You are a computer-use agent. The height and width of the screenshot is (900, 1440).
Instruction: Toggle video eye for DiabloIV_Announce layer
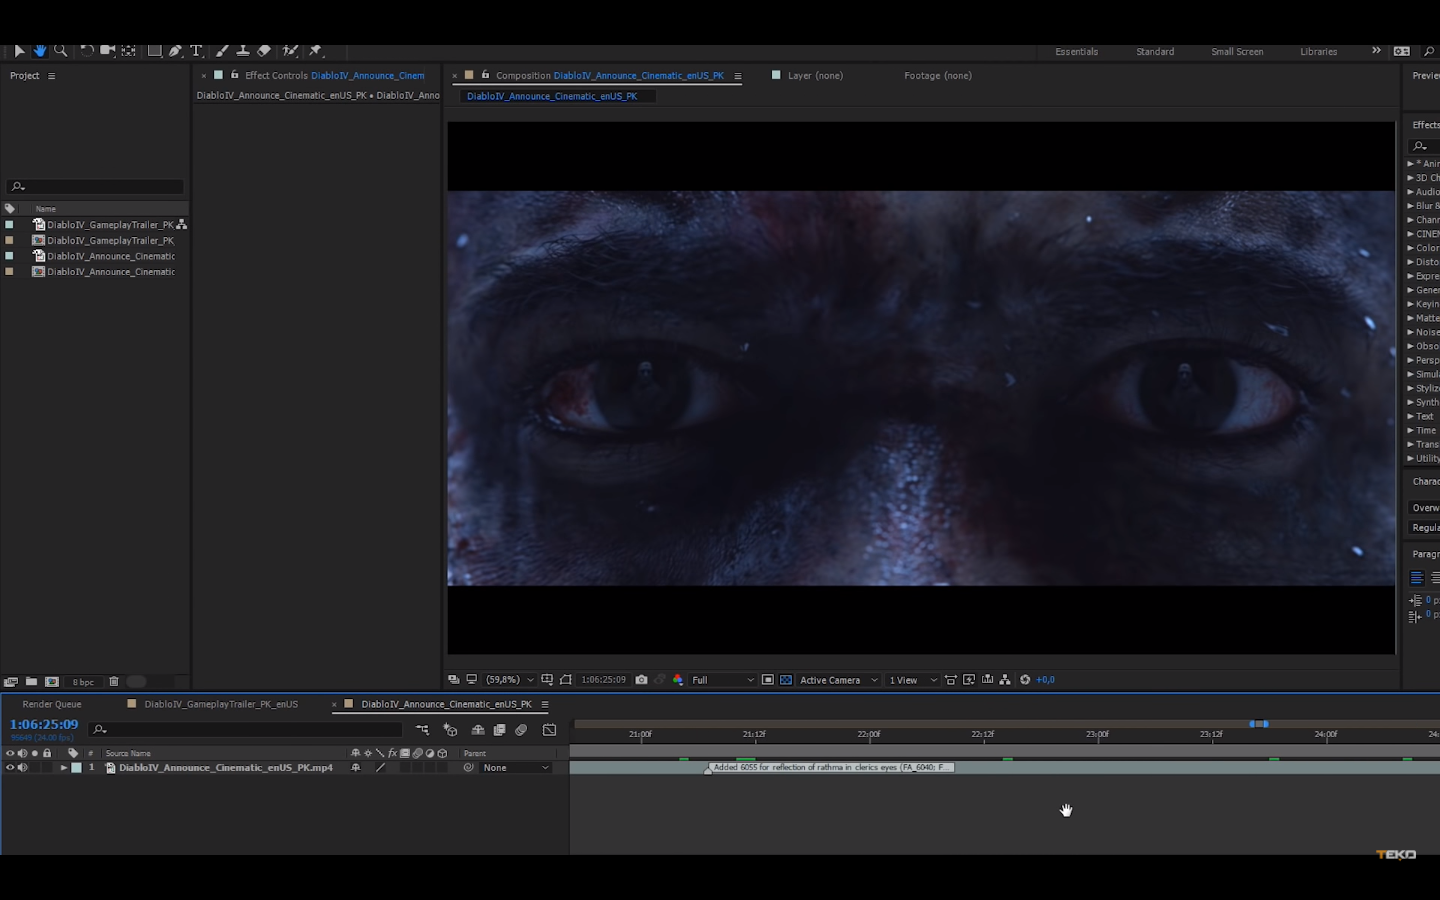click(x=10, y=768)
